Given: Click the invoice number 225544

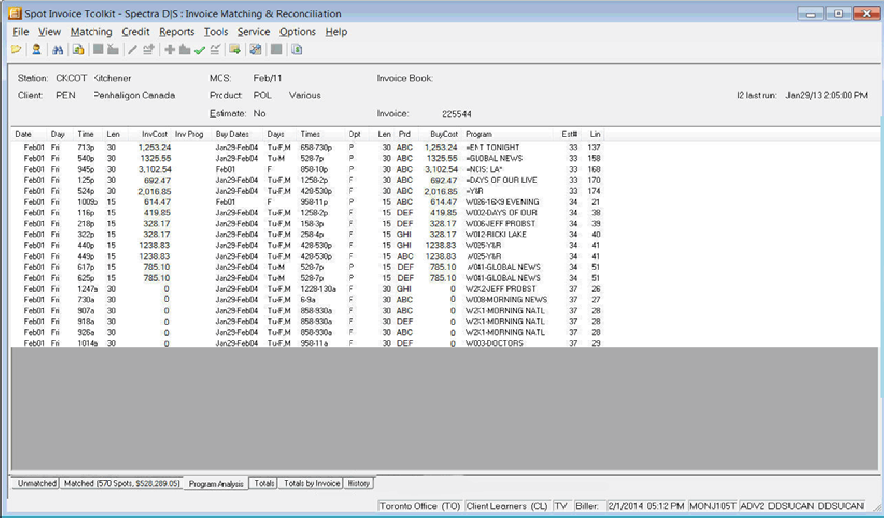Looking at the screenshot, I should coord(457,114).
